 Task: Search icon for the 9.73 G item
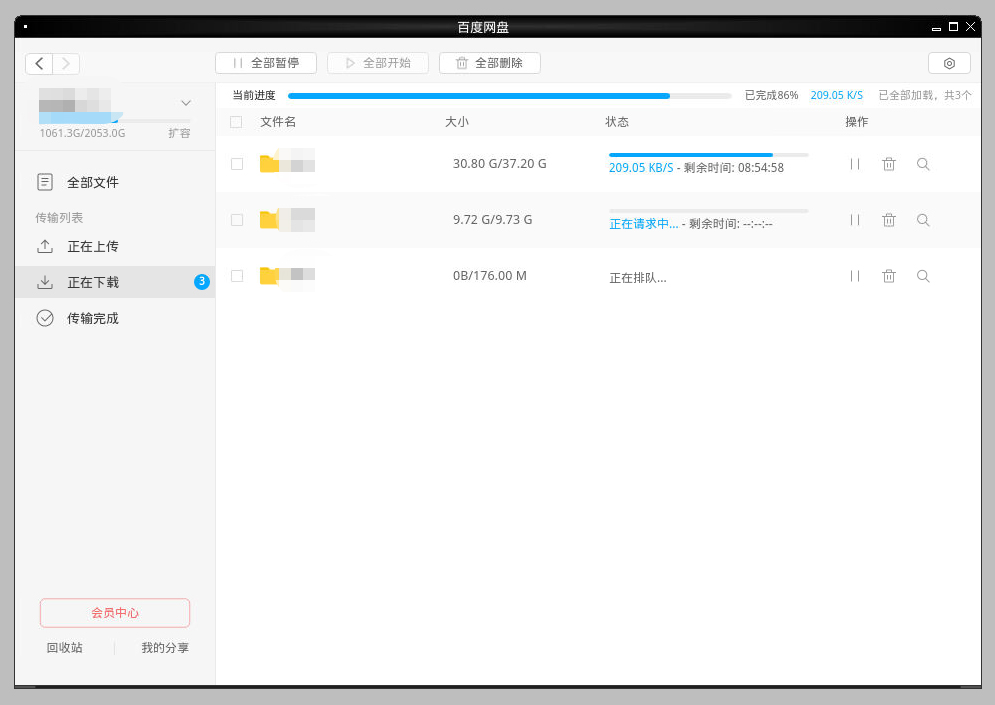pos(923,220)
